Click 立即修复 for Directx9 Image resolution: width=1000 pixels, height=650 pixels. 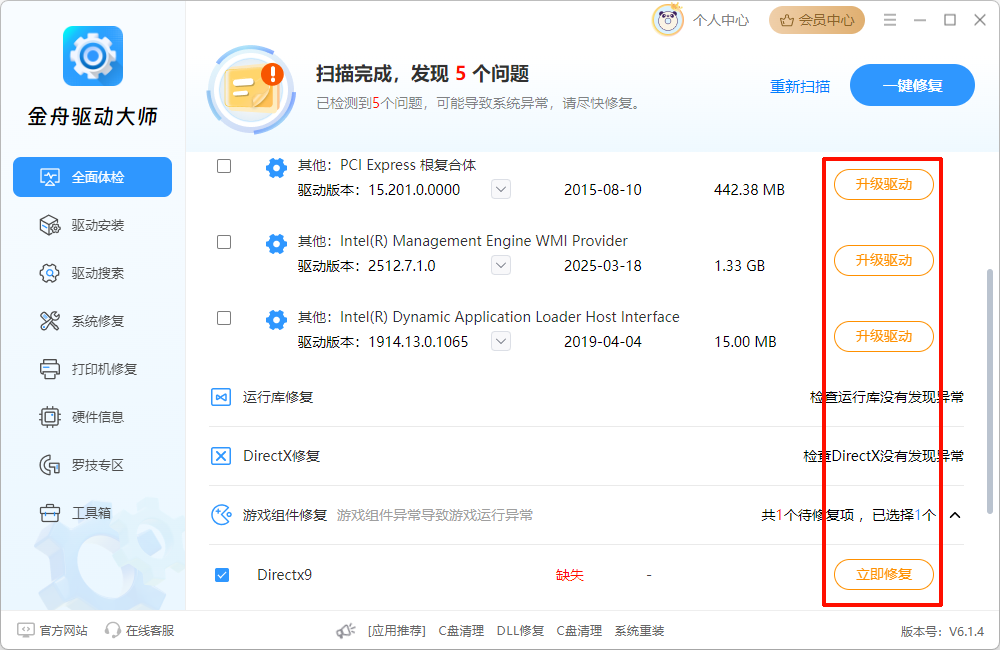(884, 574)
